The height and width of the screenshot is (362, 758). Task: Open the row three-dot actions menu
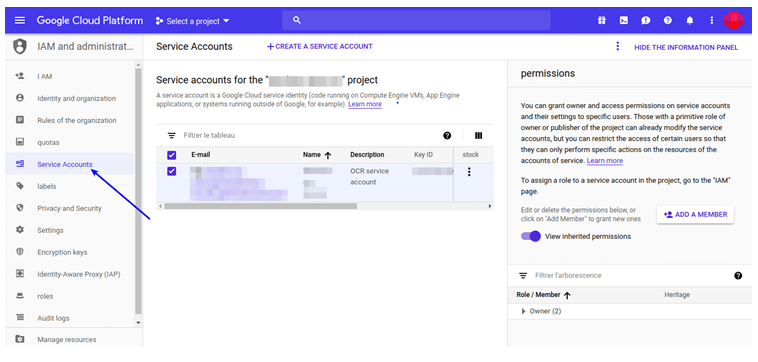[469, 172]
